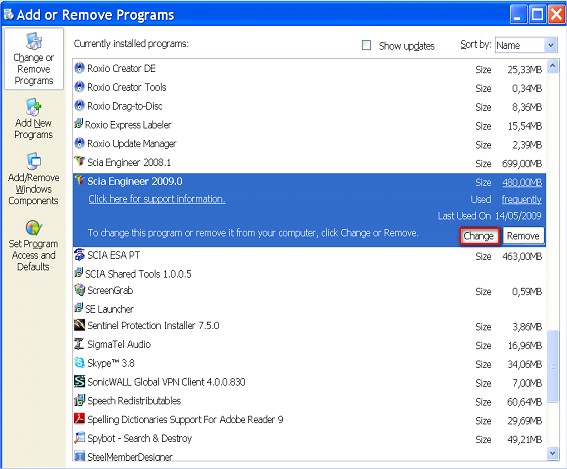Screen dimensions: 567x469
Task: Click the vertical scrollbar thumb in program list
Action: tap(553, 366)
